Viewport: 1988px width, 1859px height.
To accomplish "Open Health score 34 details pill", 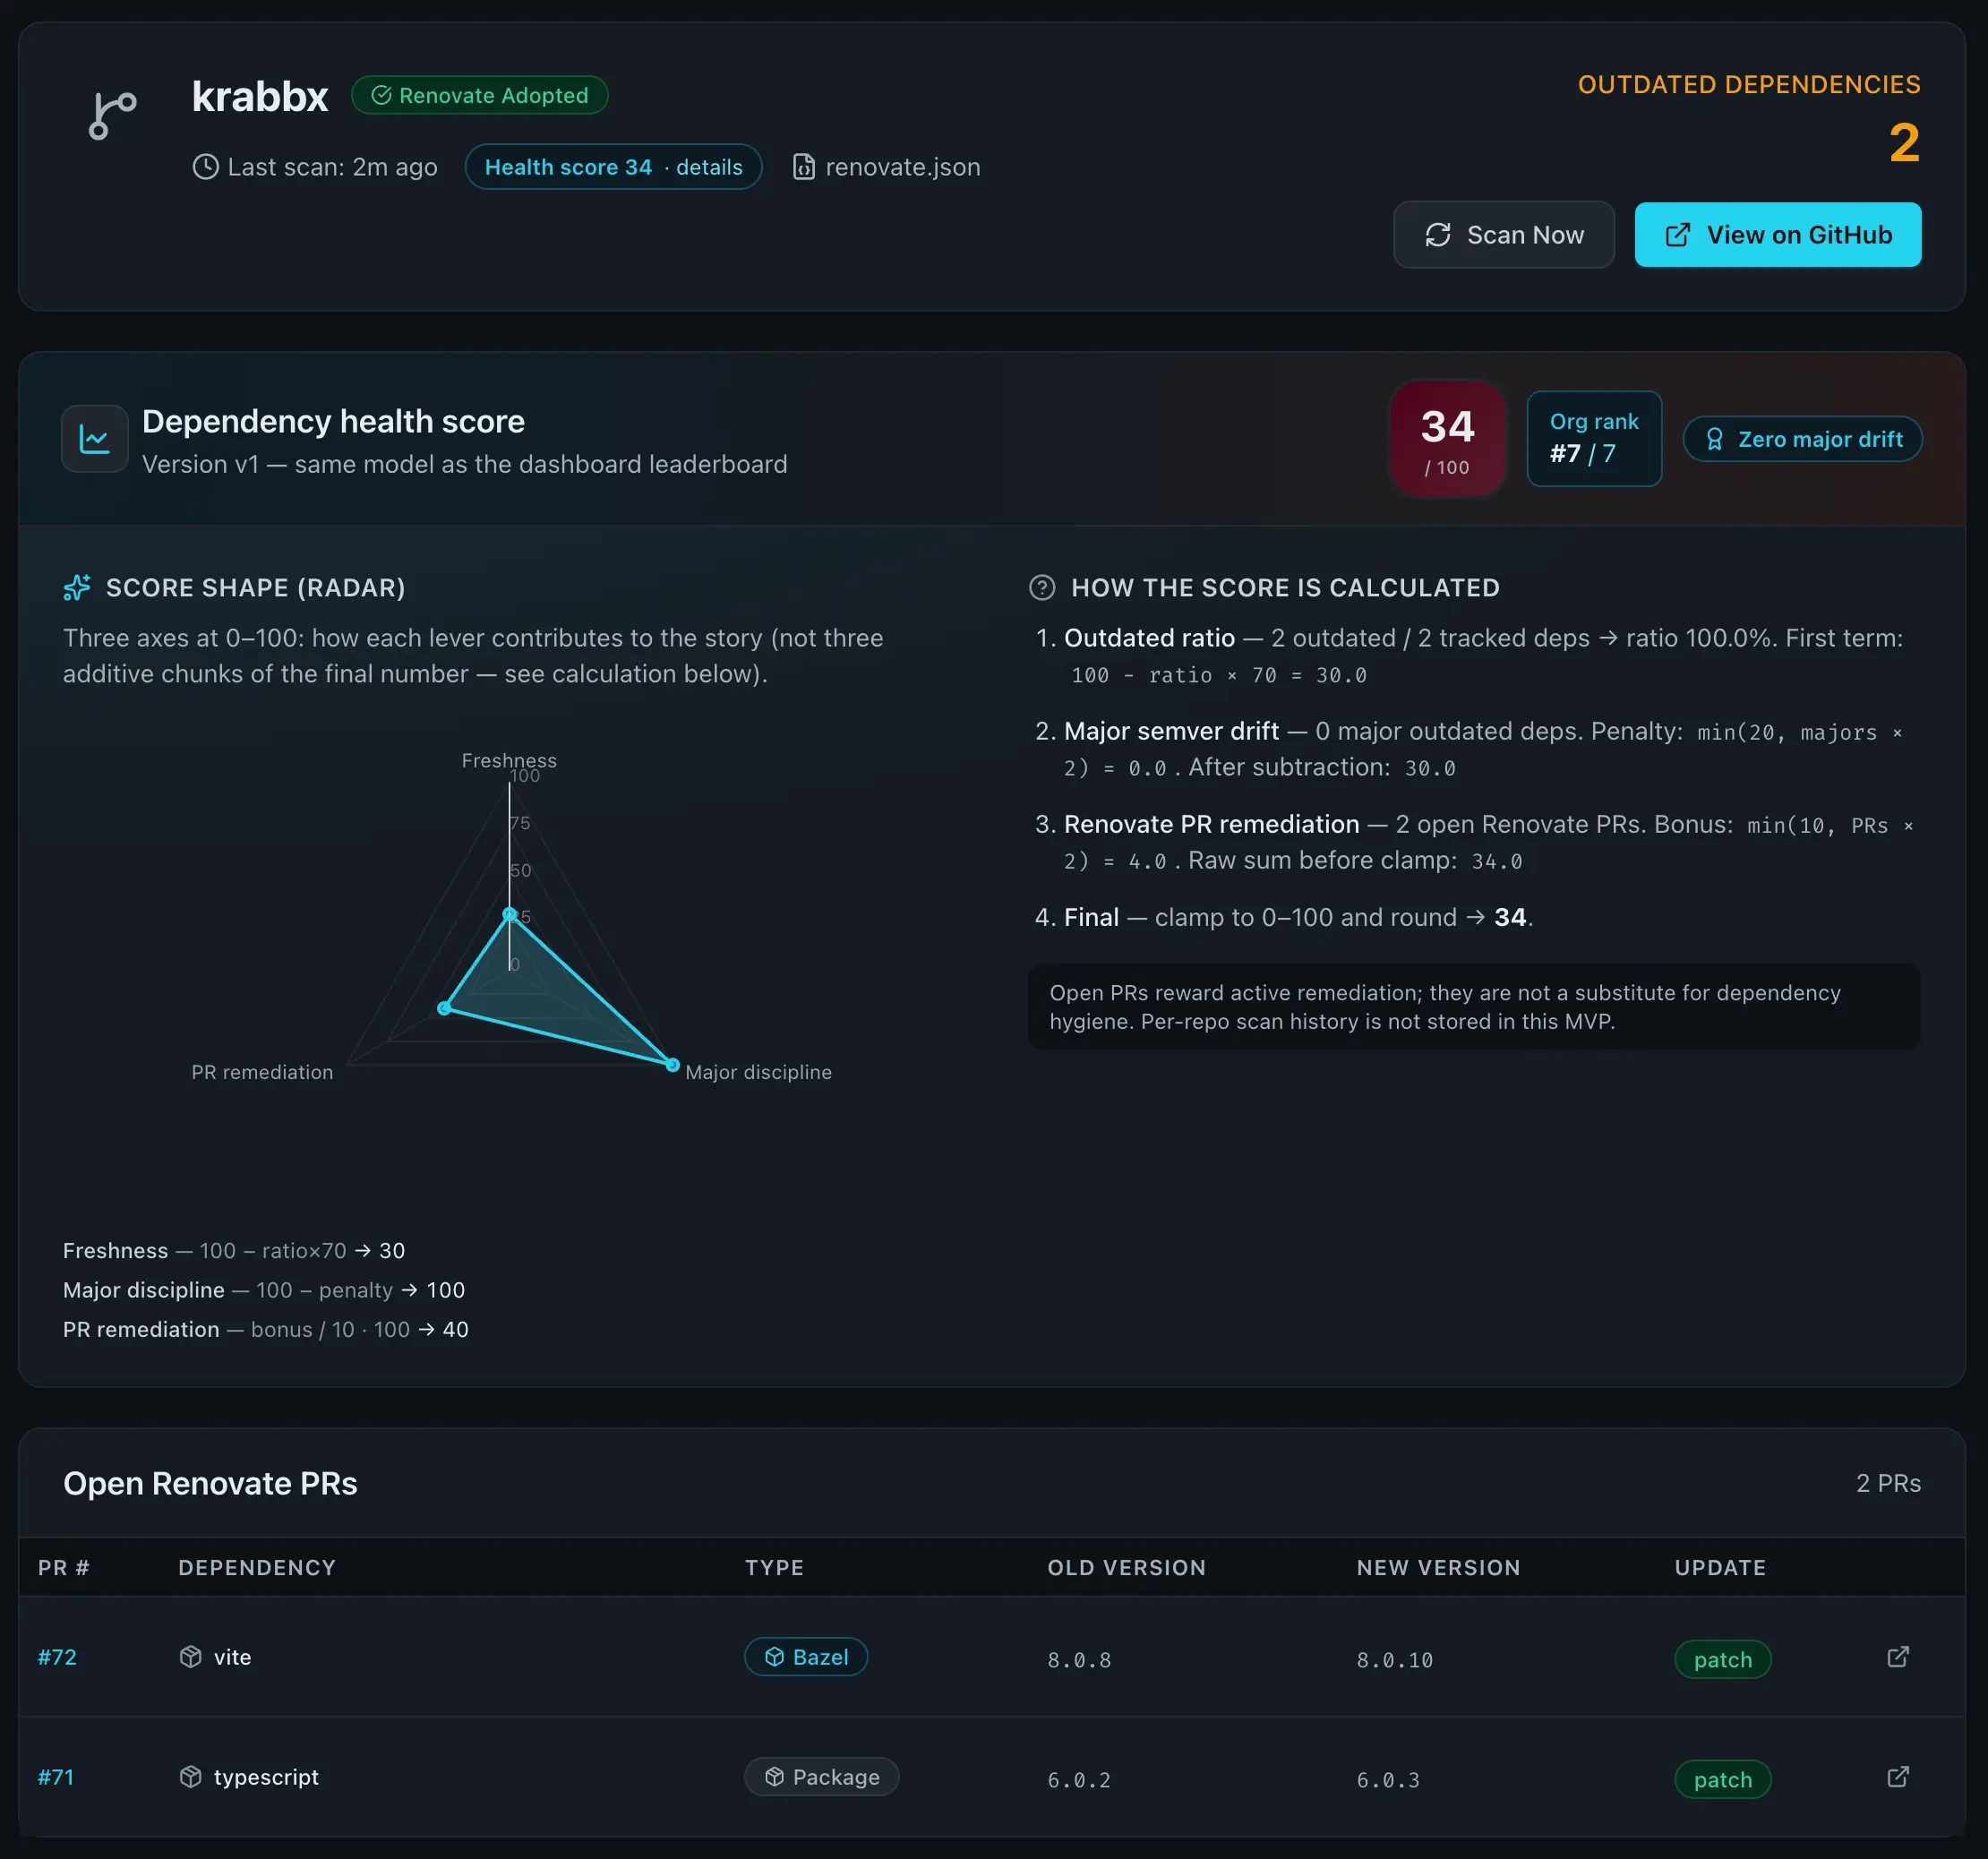I will [x=613, y=167].
